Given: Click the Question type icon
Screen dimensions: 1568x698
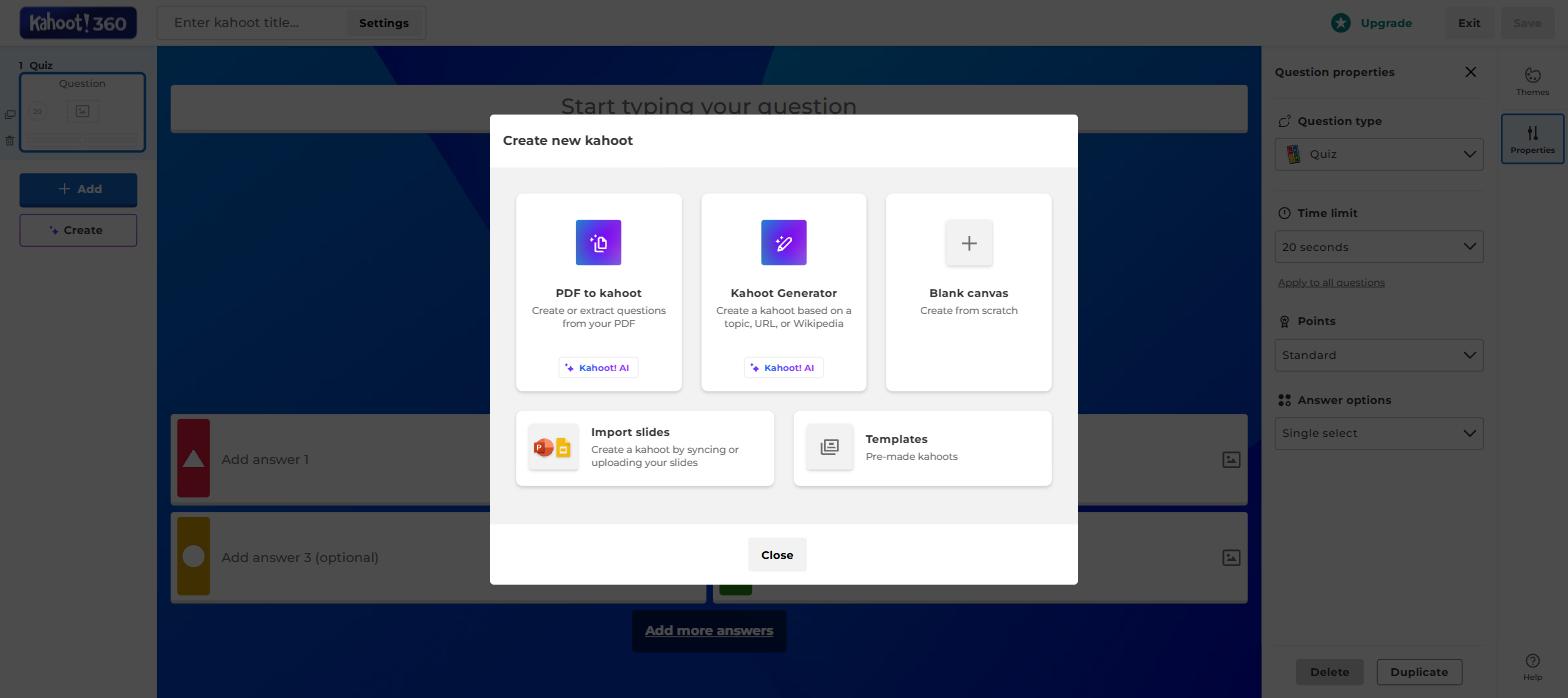Looking at the screenshot, I should tap(1284, 121).
